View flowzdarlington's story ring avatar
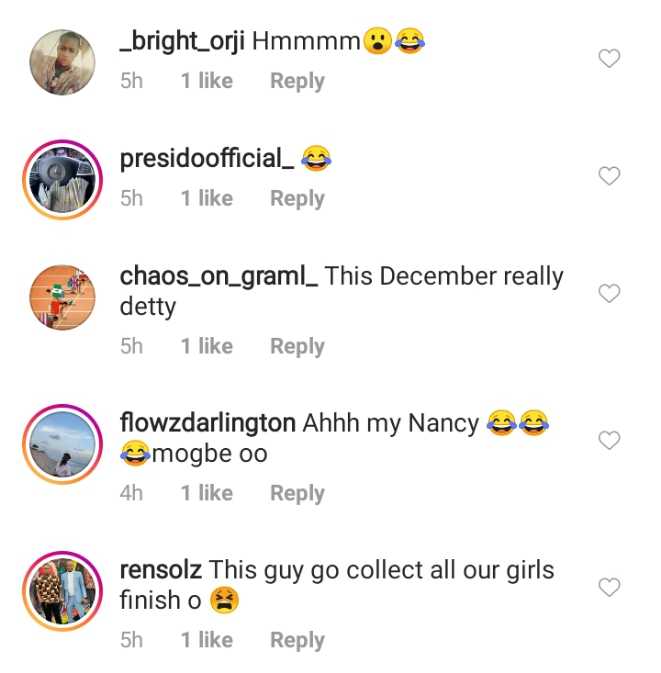661x673 pixels. pos(63,442)
